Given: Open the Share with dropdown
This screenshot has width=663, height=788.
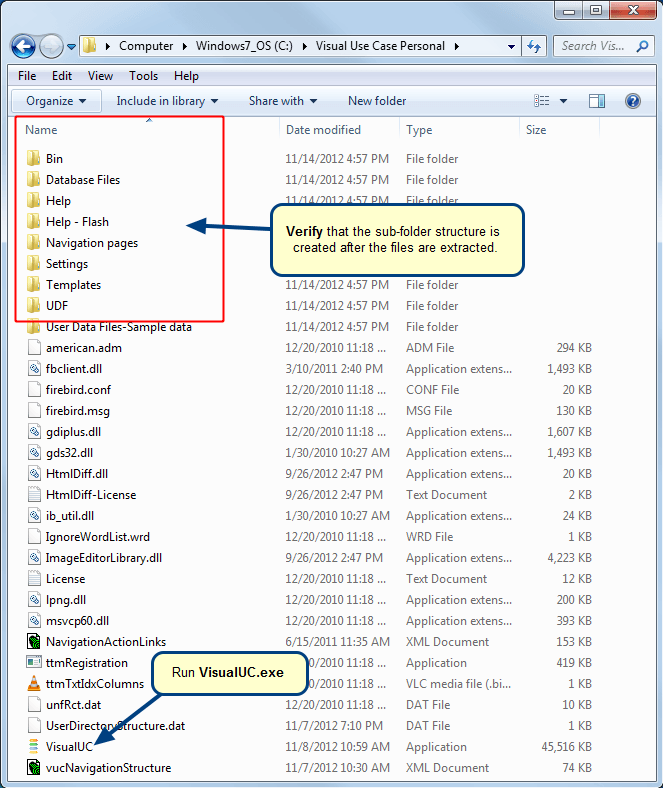Looking at the screenshot, I should point(282,101).
